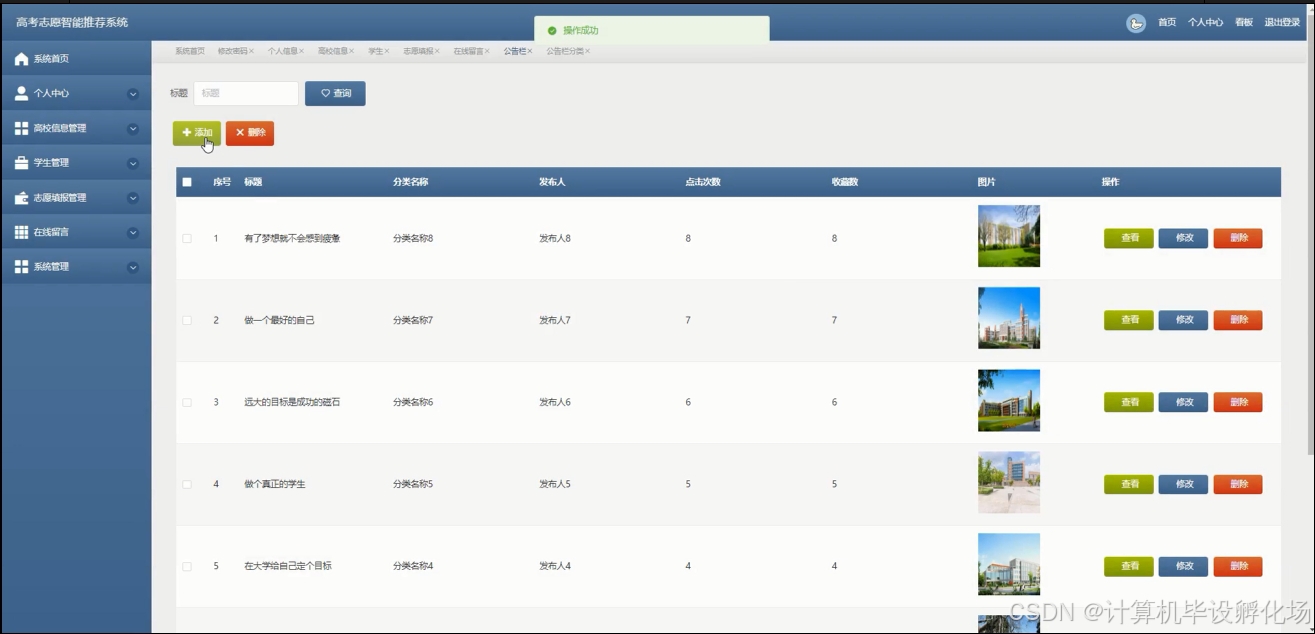The width and height of the screenshot is (1315, 634).
Task: Click the home icon beside 系统首页
Action: (21, 59)
